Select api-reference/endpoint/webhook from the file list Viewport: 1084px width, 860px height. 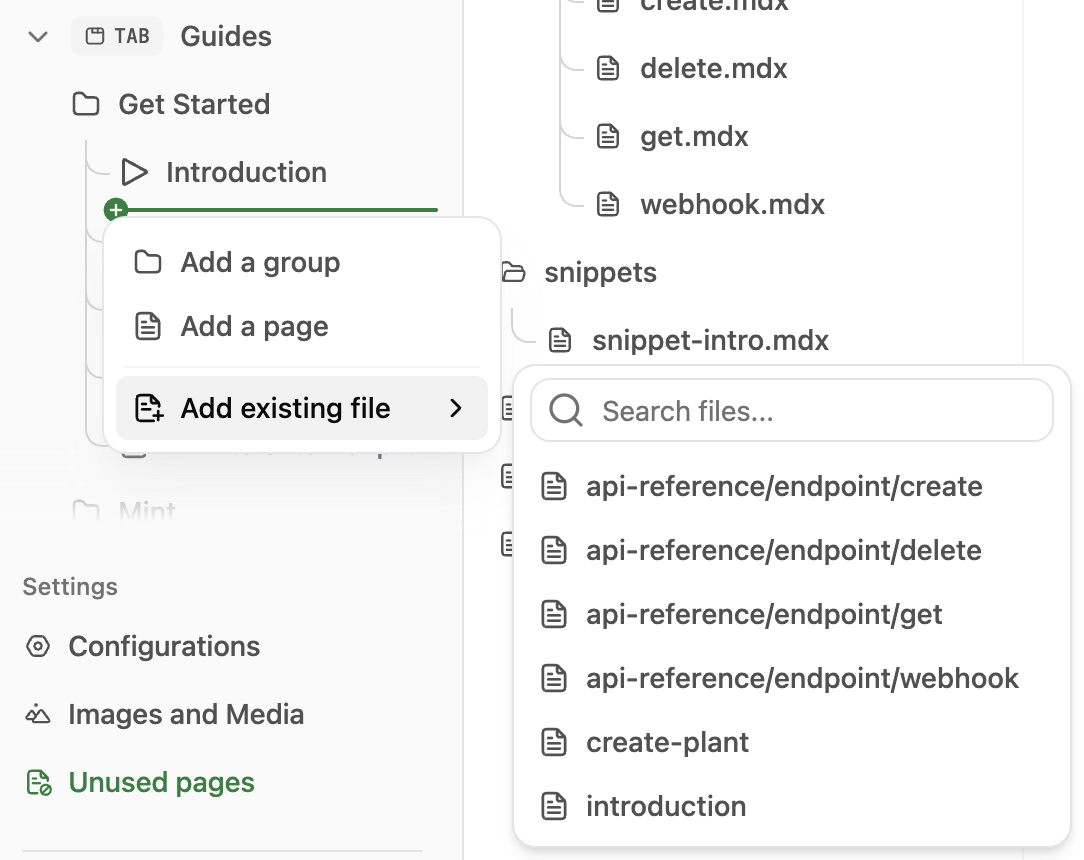[x=802, y=678]
